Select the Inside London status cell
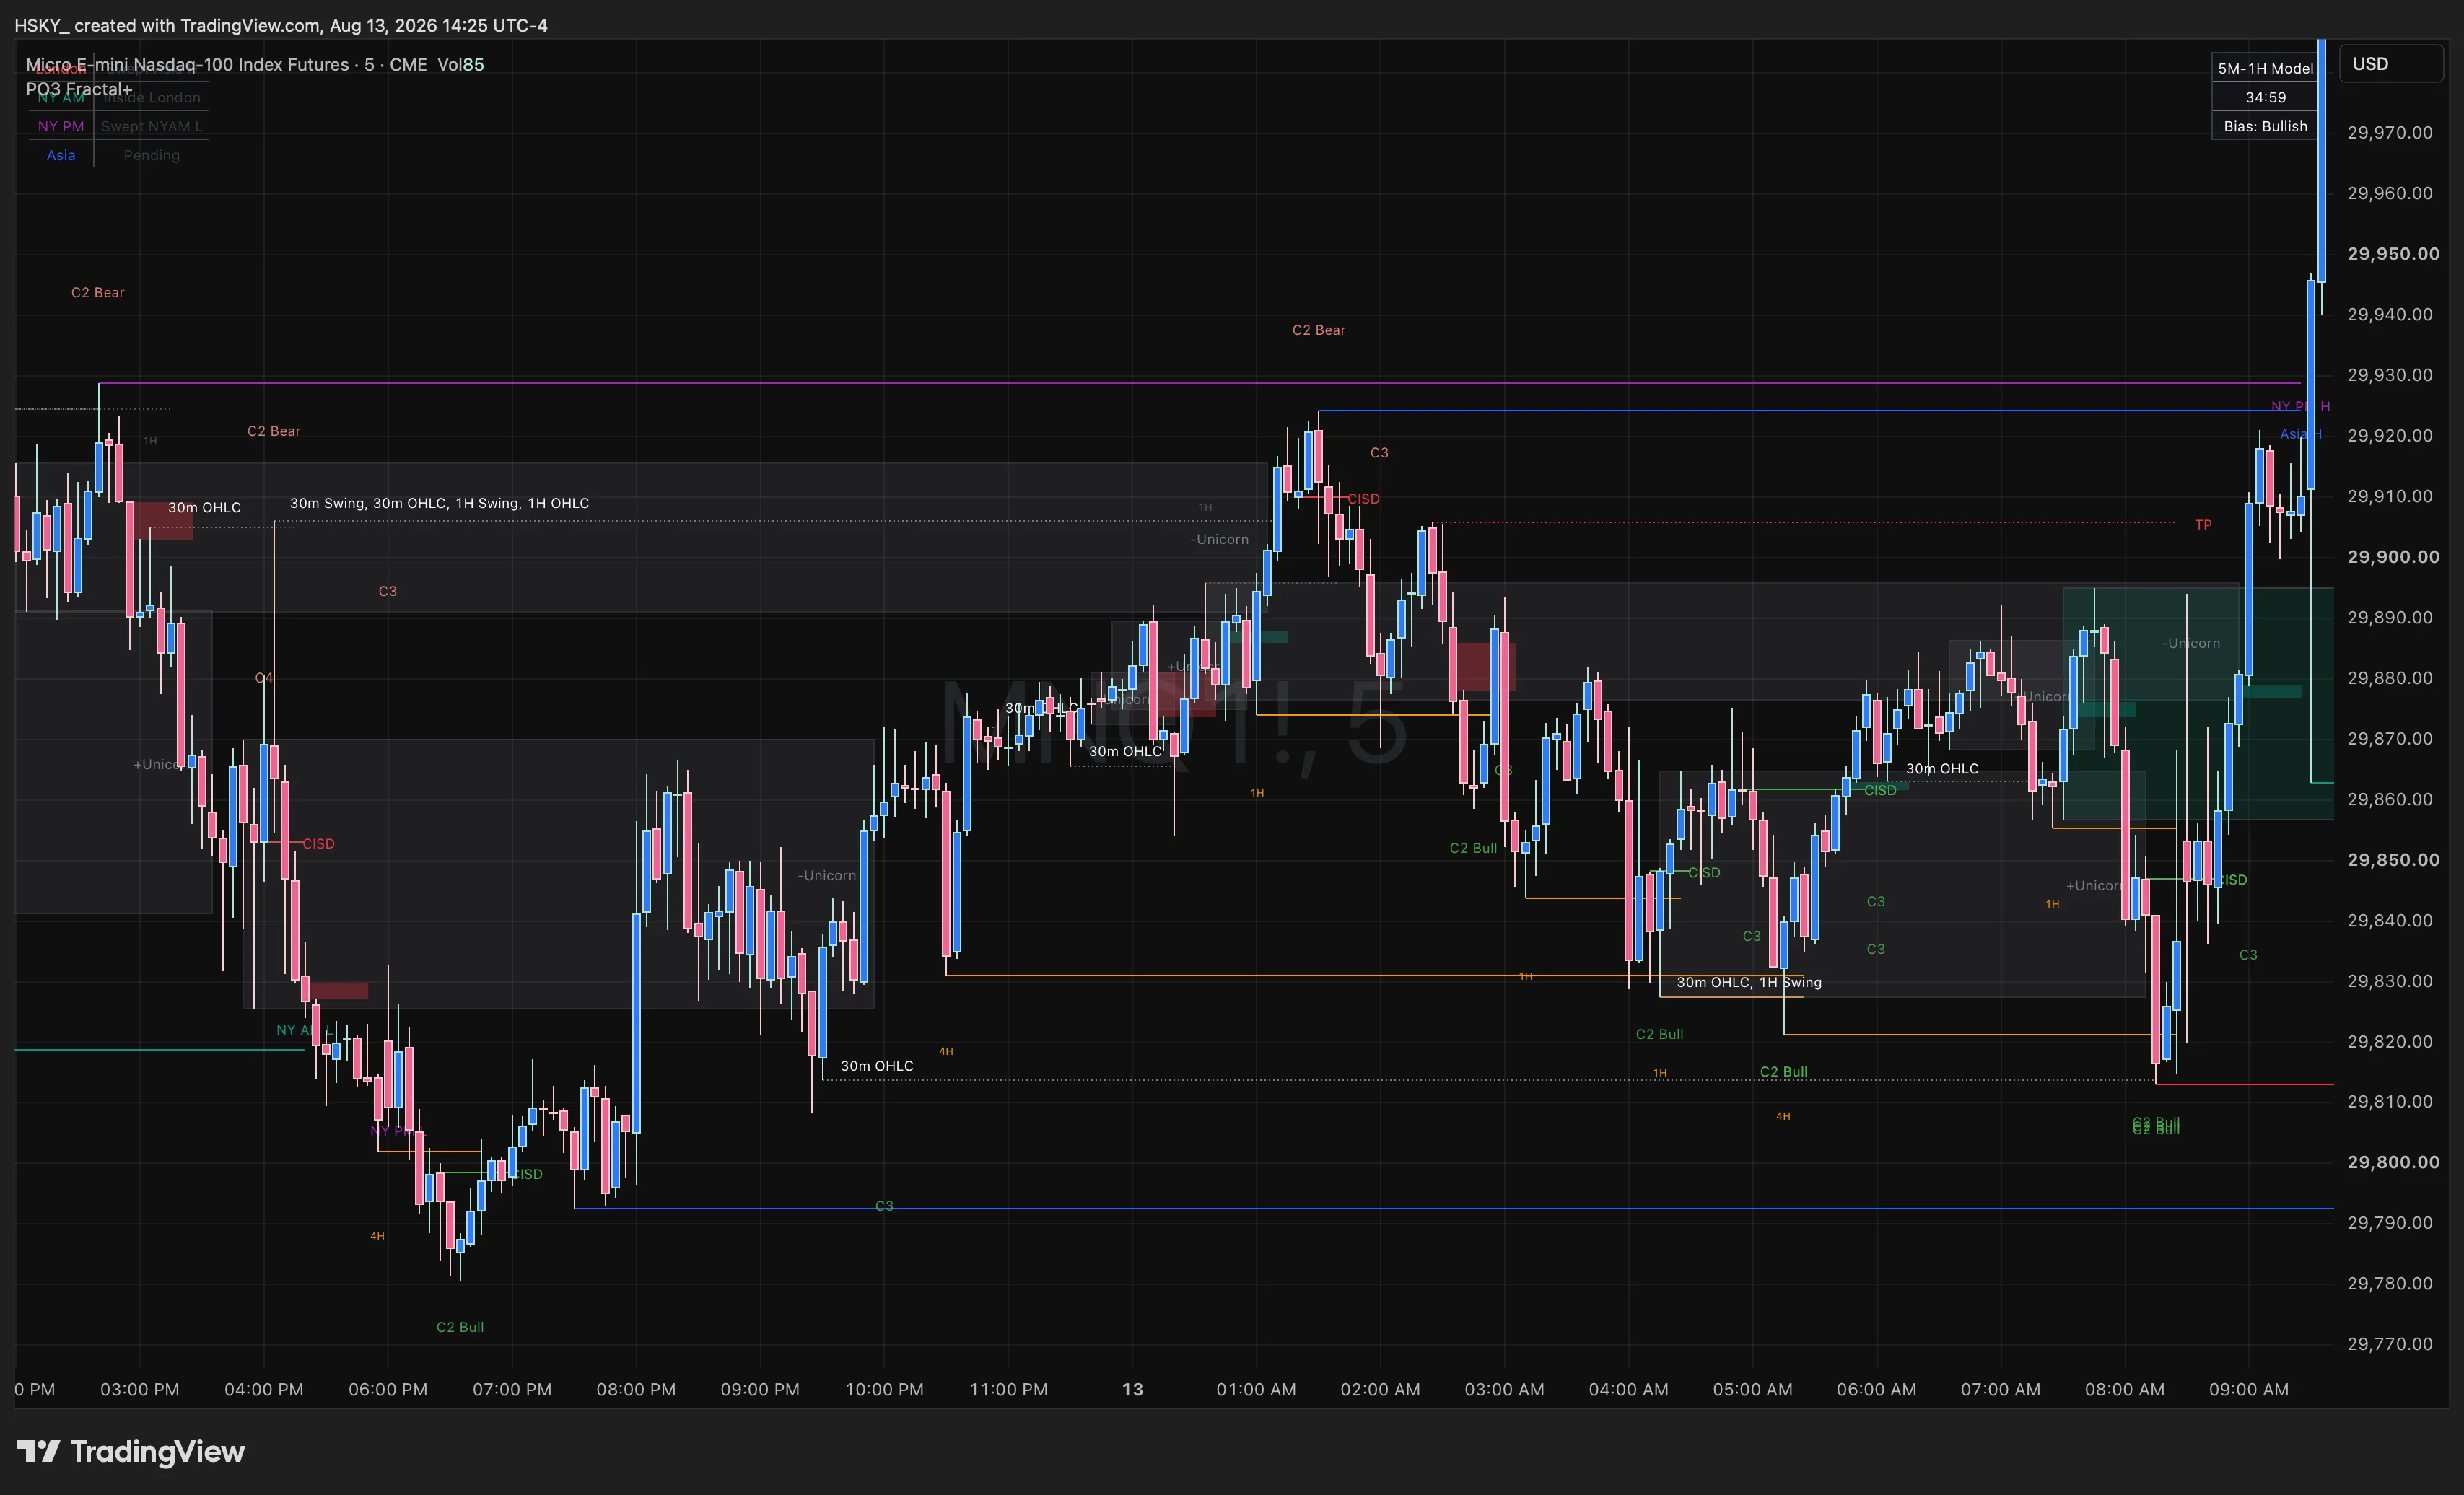2464x1495 pixels. 152,97
